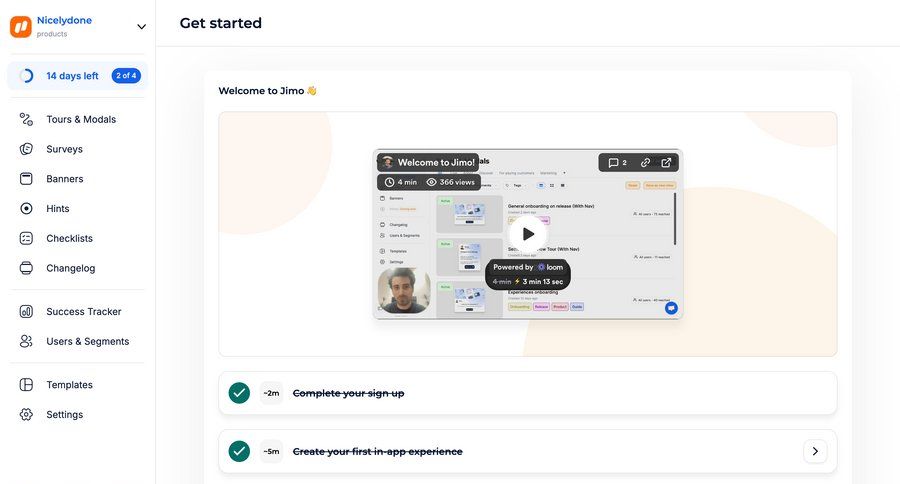The image size is (900, 484).
Task: Click the Welcome to Jimo heading
Action: pyautogui.click(x=267, y=91)
